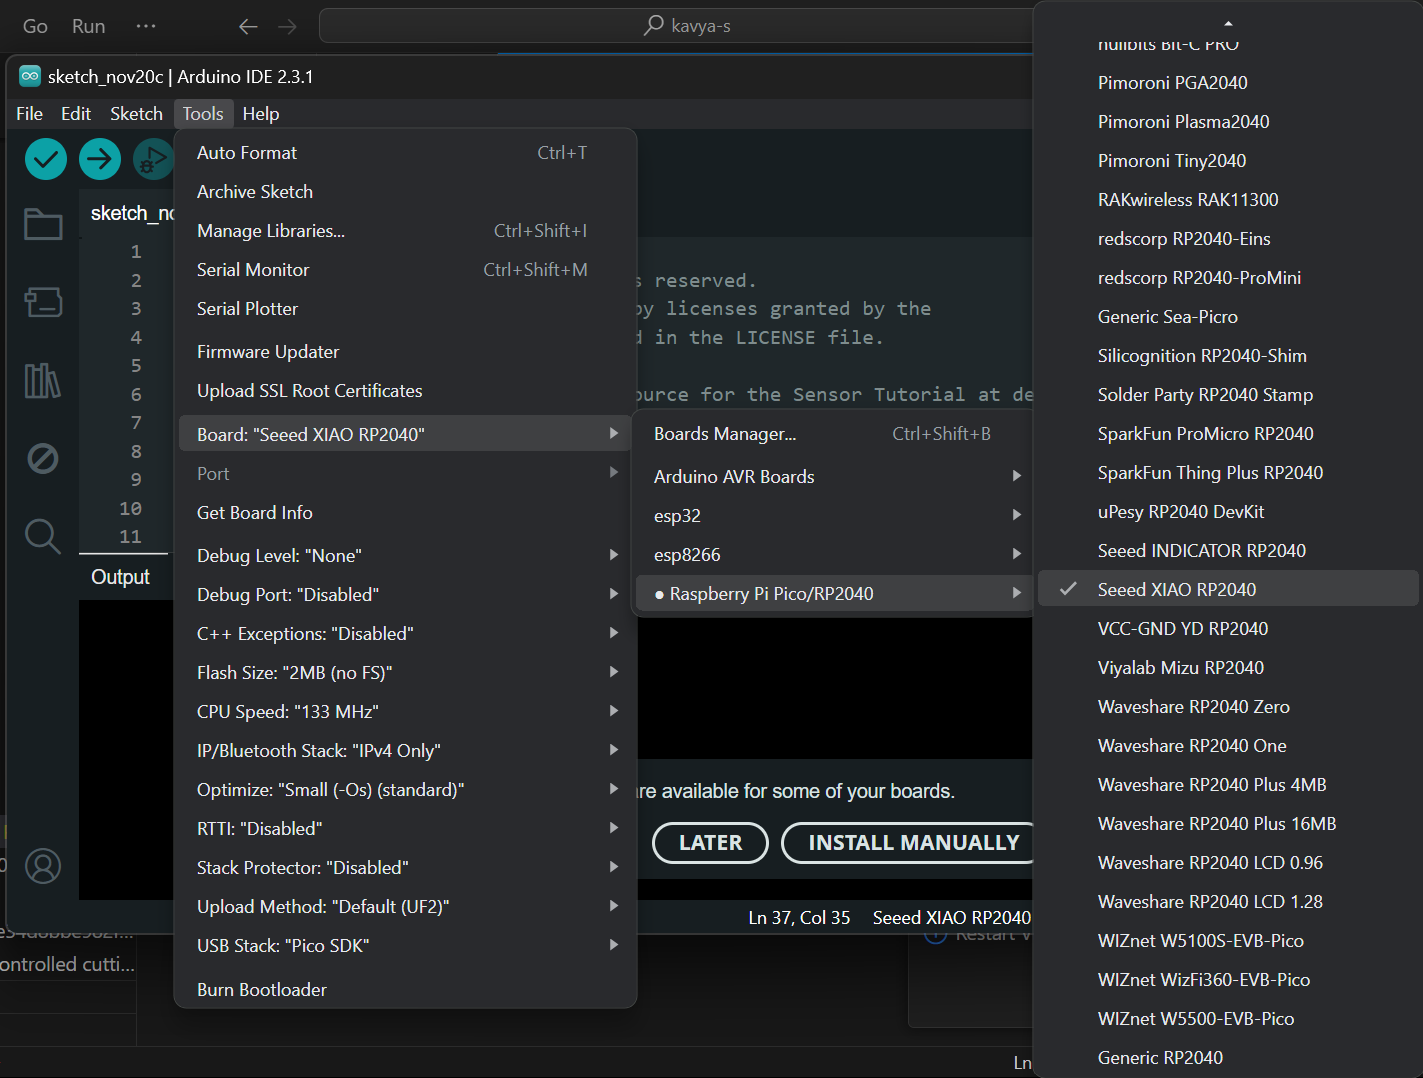The image size is (1423, 1078).
Task: Open the Sketchbook folder sidebar icon
Action: click(x=43, y=224)
